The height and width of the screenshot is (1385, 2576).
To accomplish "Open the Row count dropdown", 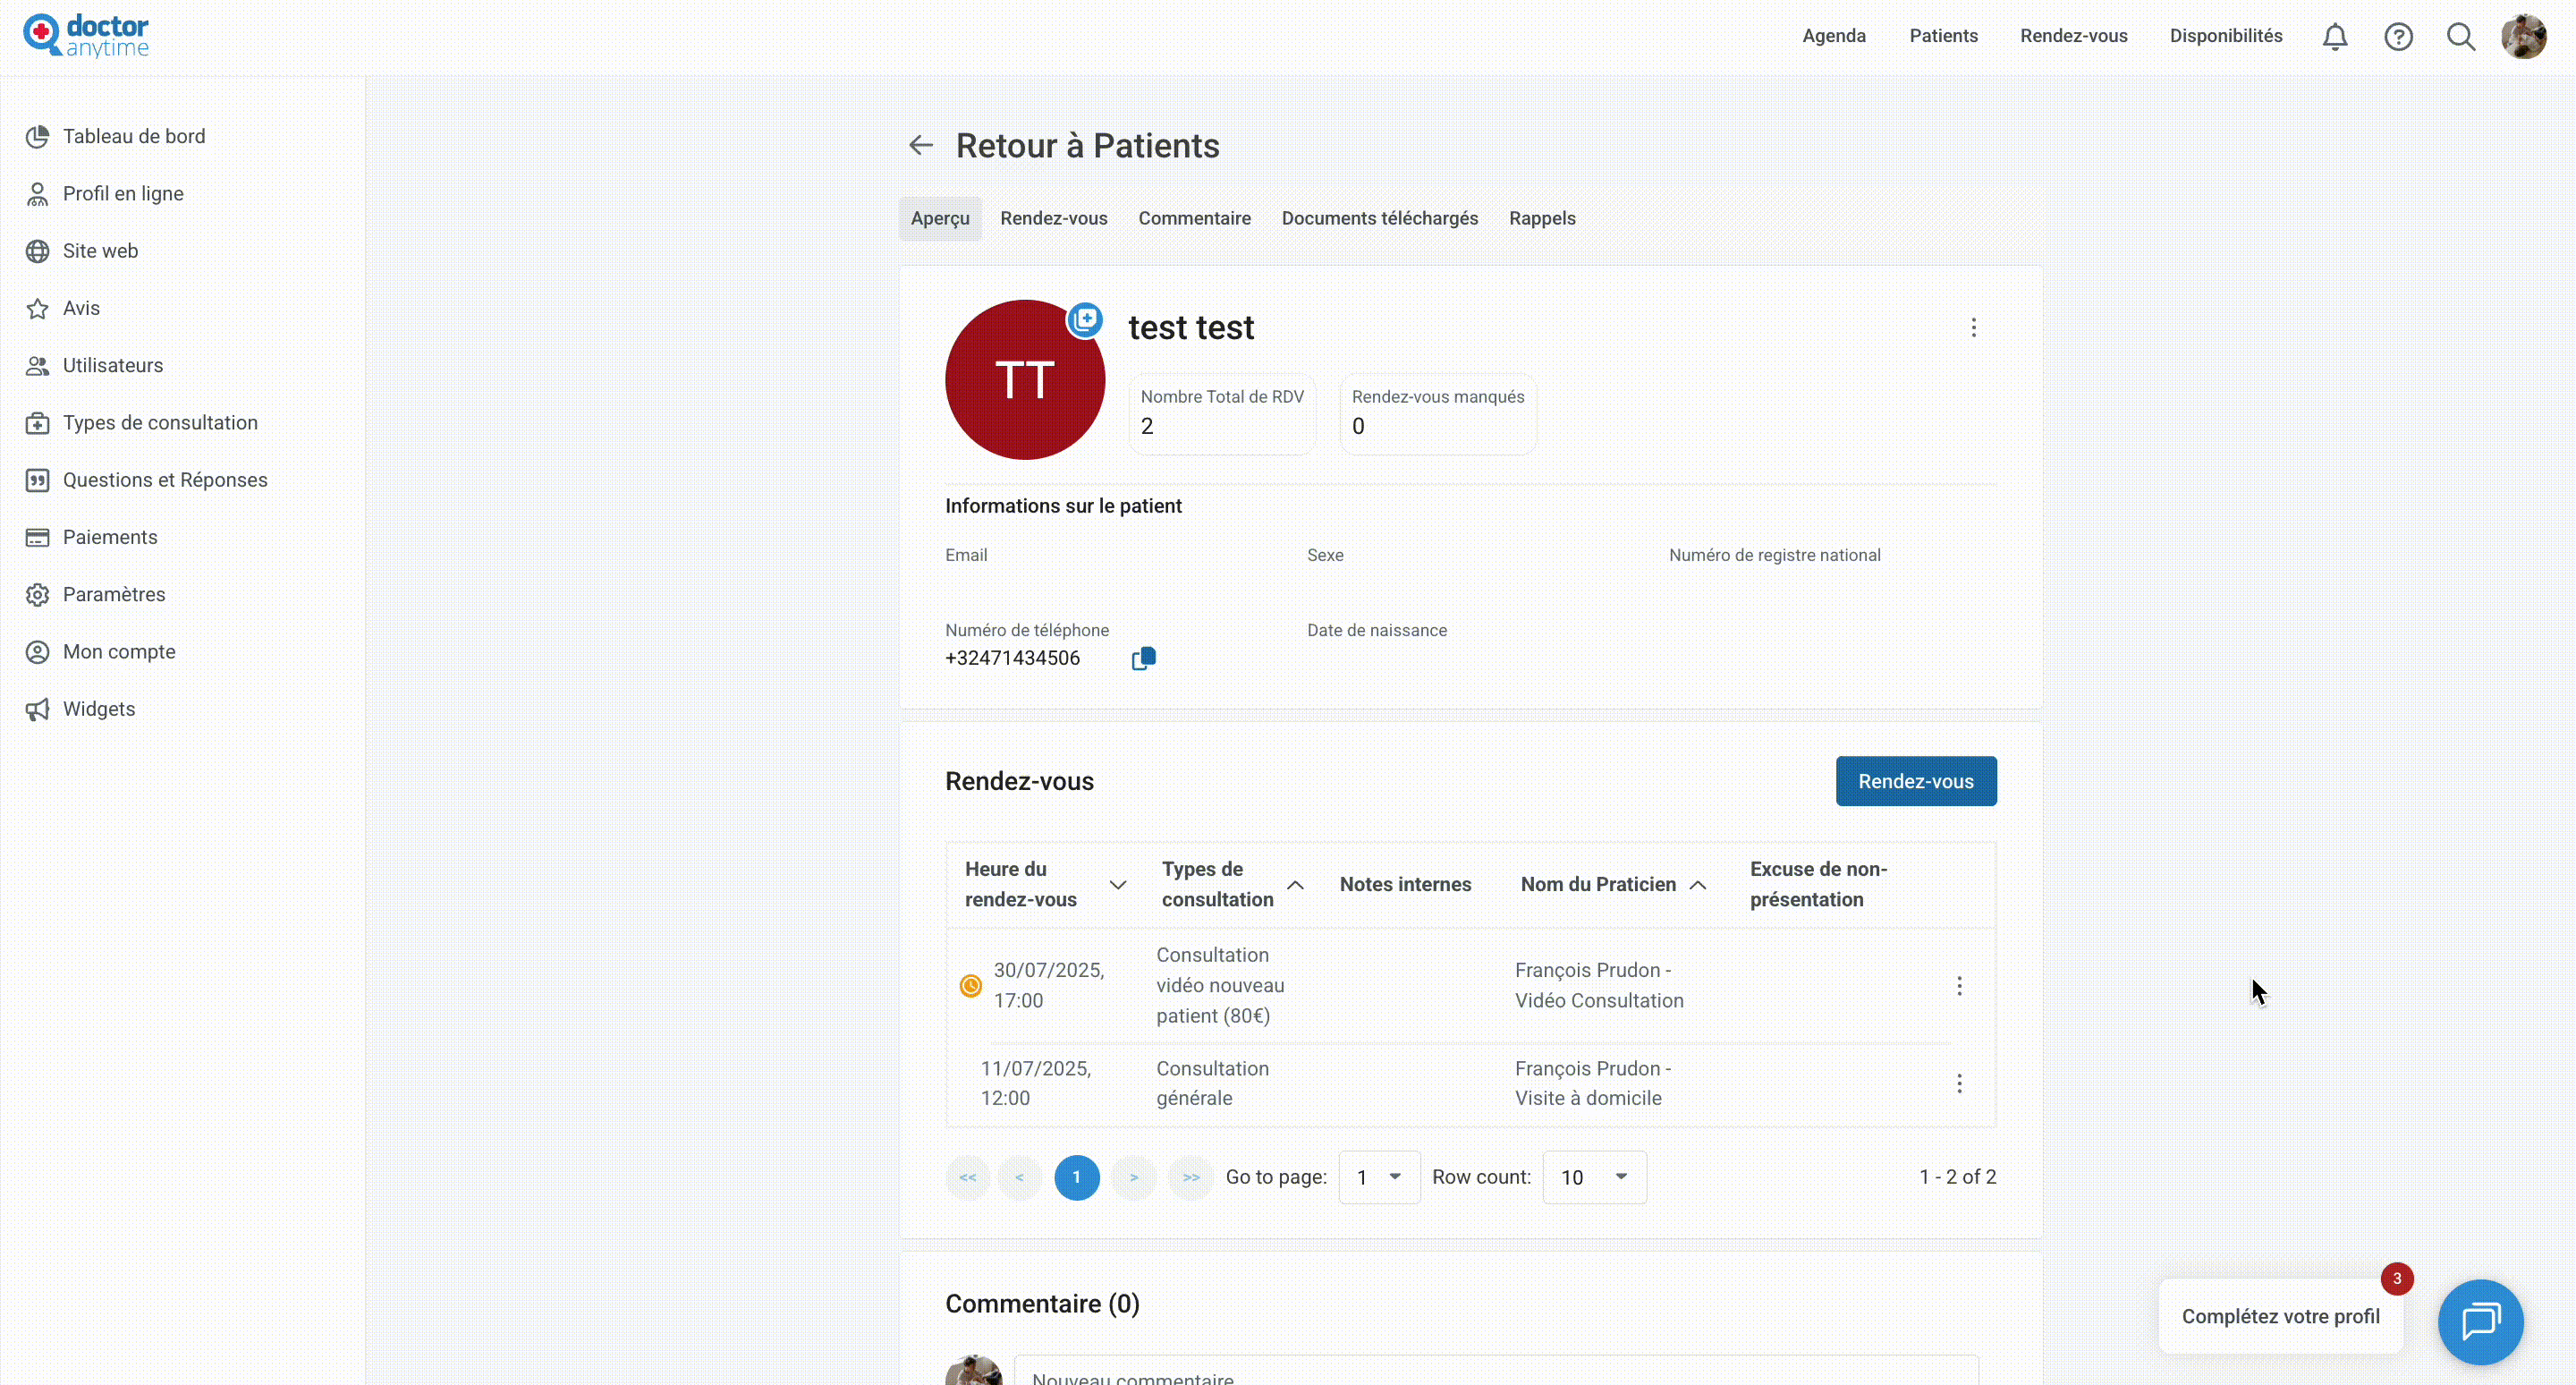I will click(x=1594, y=1177).
